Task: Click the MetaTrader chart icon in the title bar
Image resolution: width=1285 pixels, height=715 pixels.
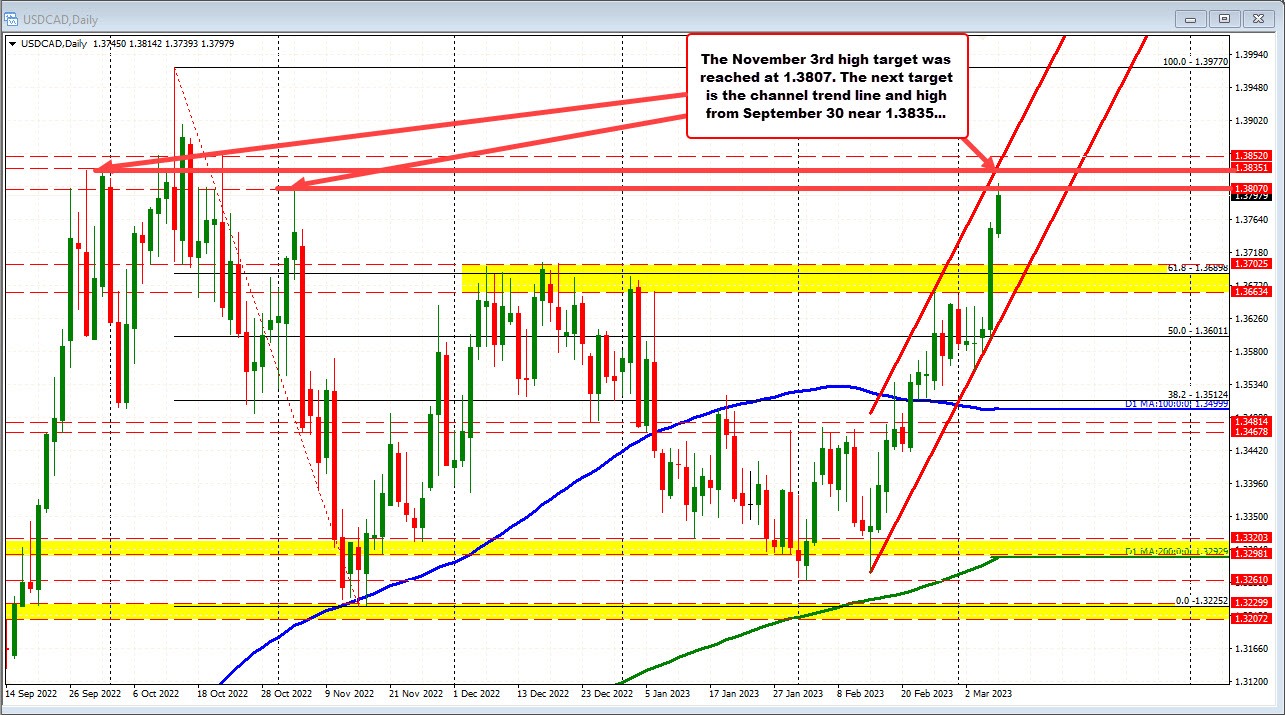Action: tap(12, 18)
